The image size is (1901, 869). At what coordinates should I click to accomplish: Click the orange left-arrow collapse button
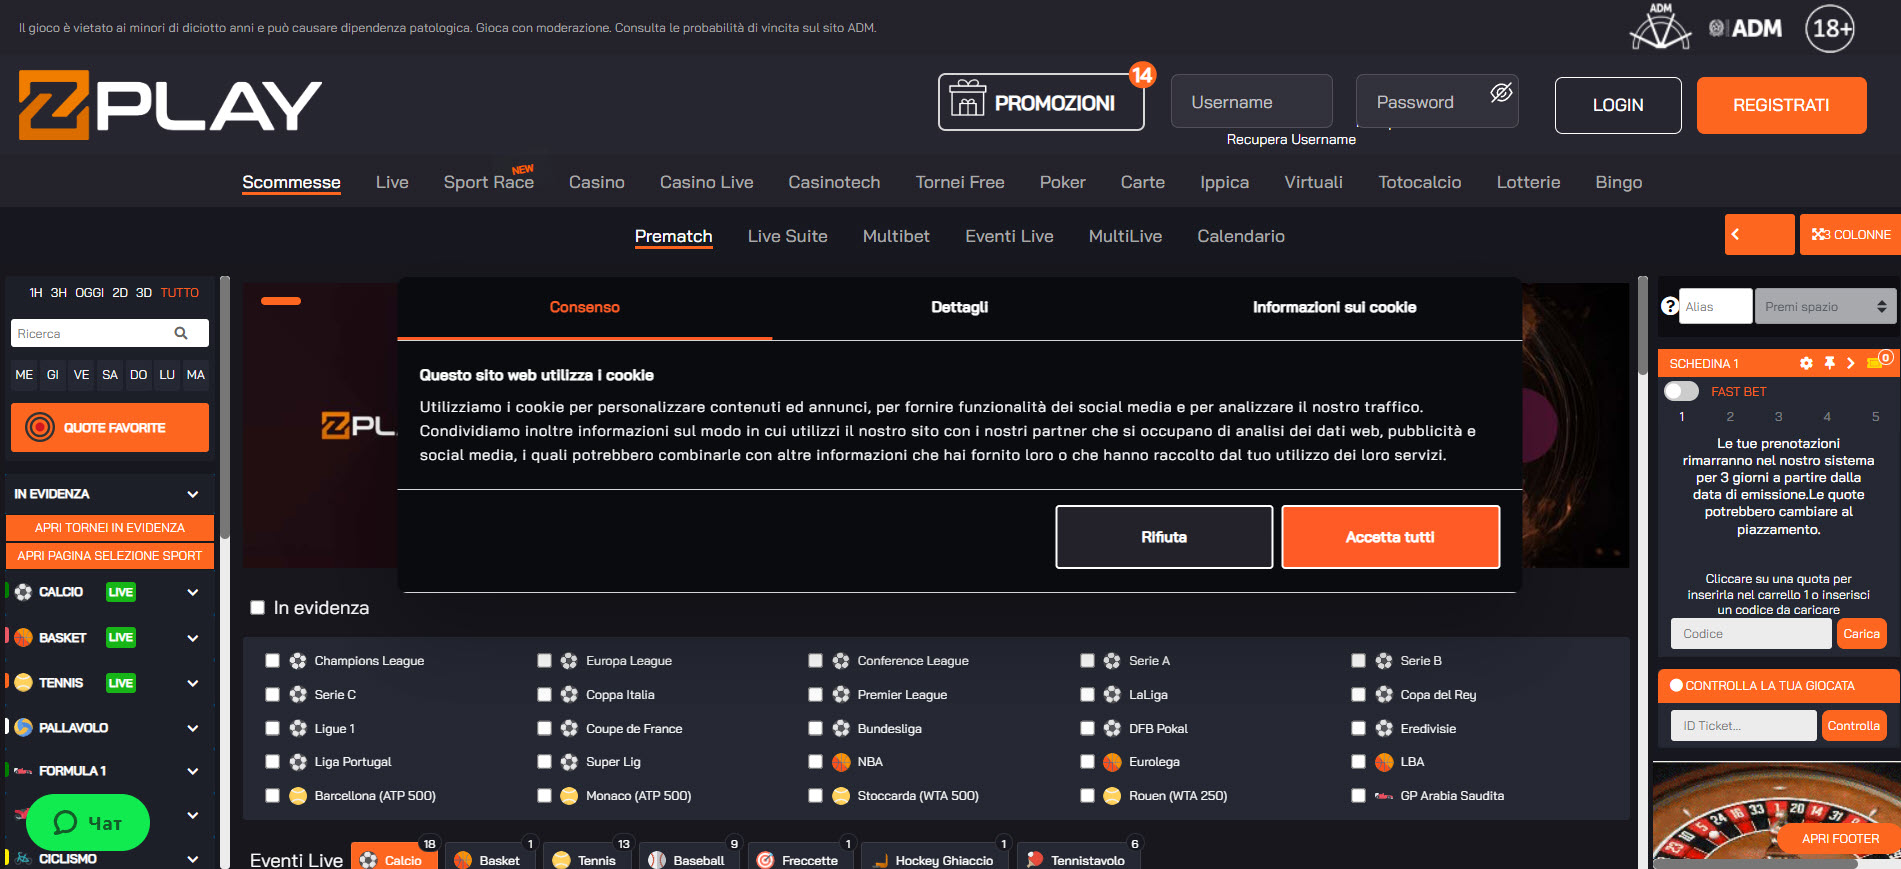click(x=1759, y=234)
